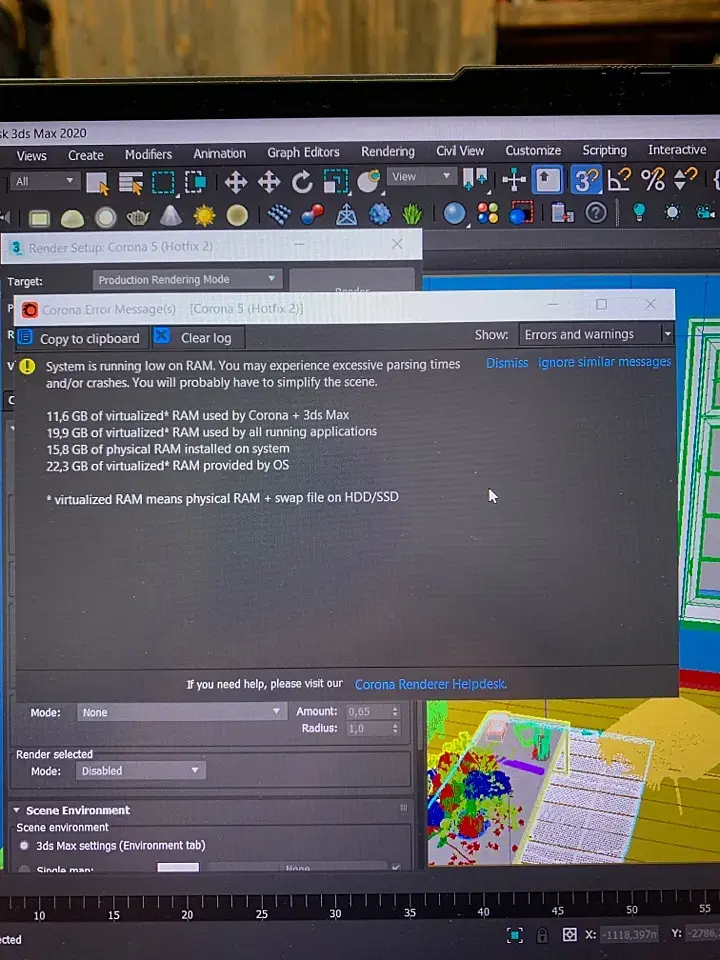Toggle the 3D Snaps button
The image size is (720, 960).
(x=586, y=180)
